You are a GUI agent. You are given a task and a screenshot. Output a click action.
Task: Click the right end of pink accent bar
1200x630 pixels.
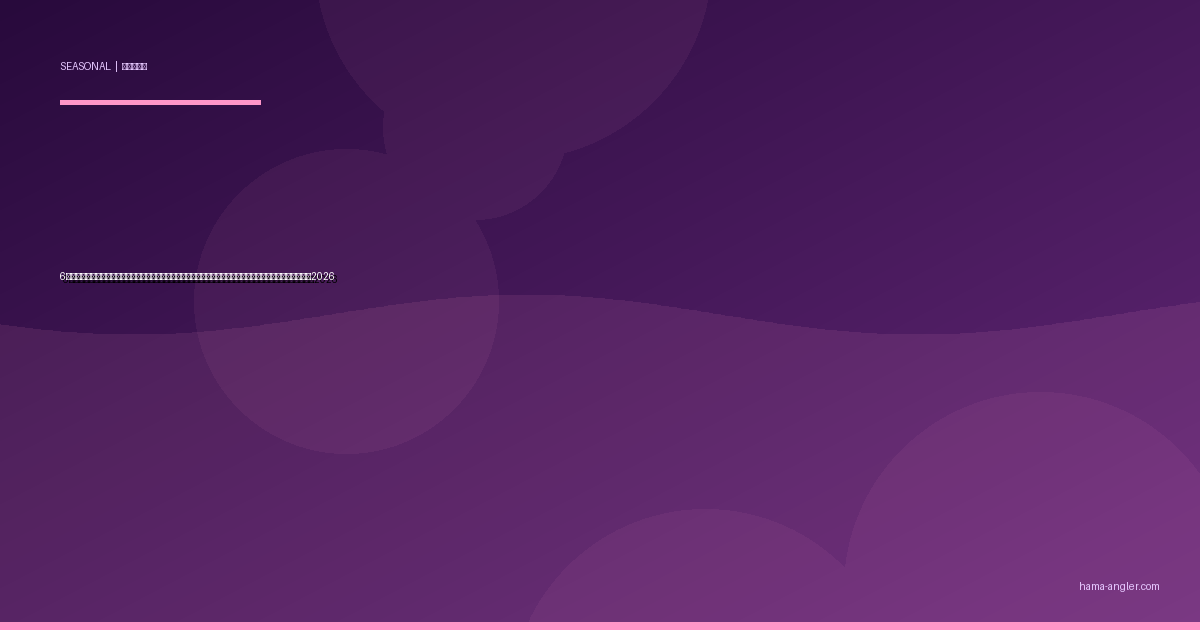[258, 102]
